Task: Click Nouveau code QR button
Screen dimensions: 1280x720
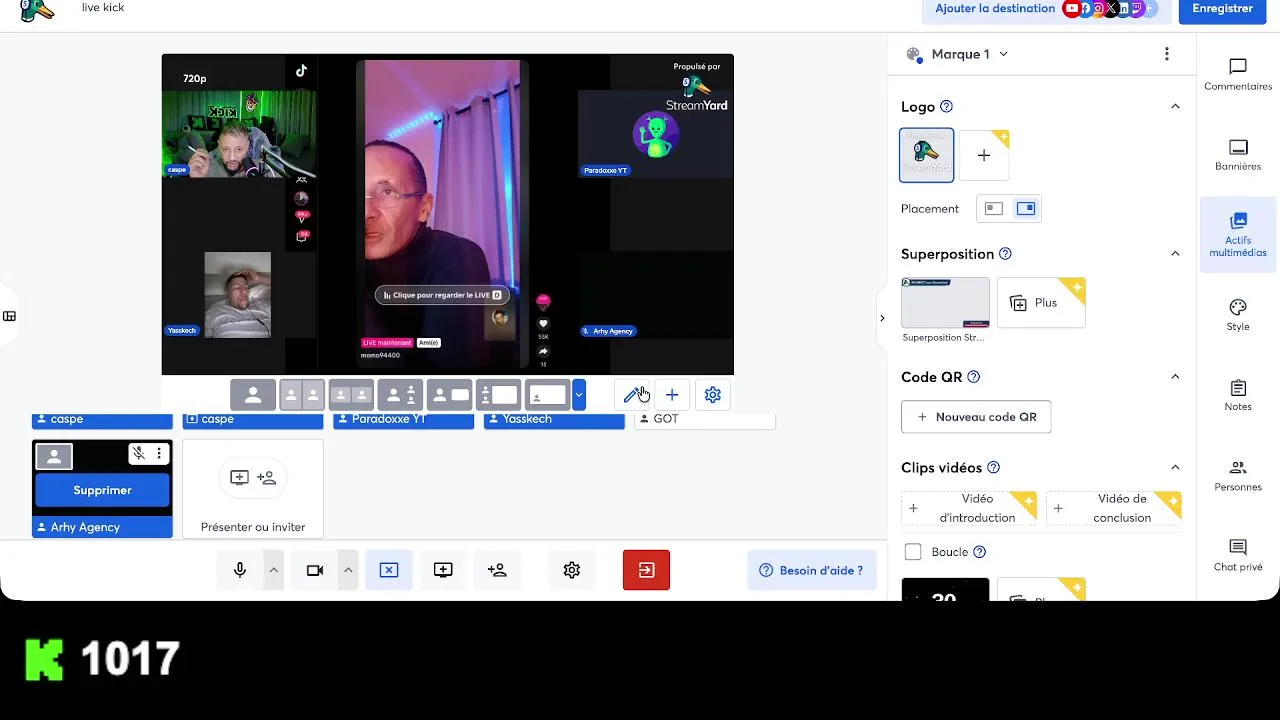Action: coord(976,417)
